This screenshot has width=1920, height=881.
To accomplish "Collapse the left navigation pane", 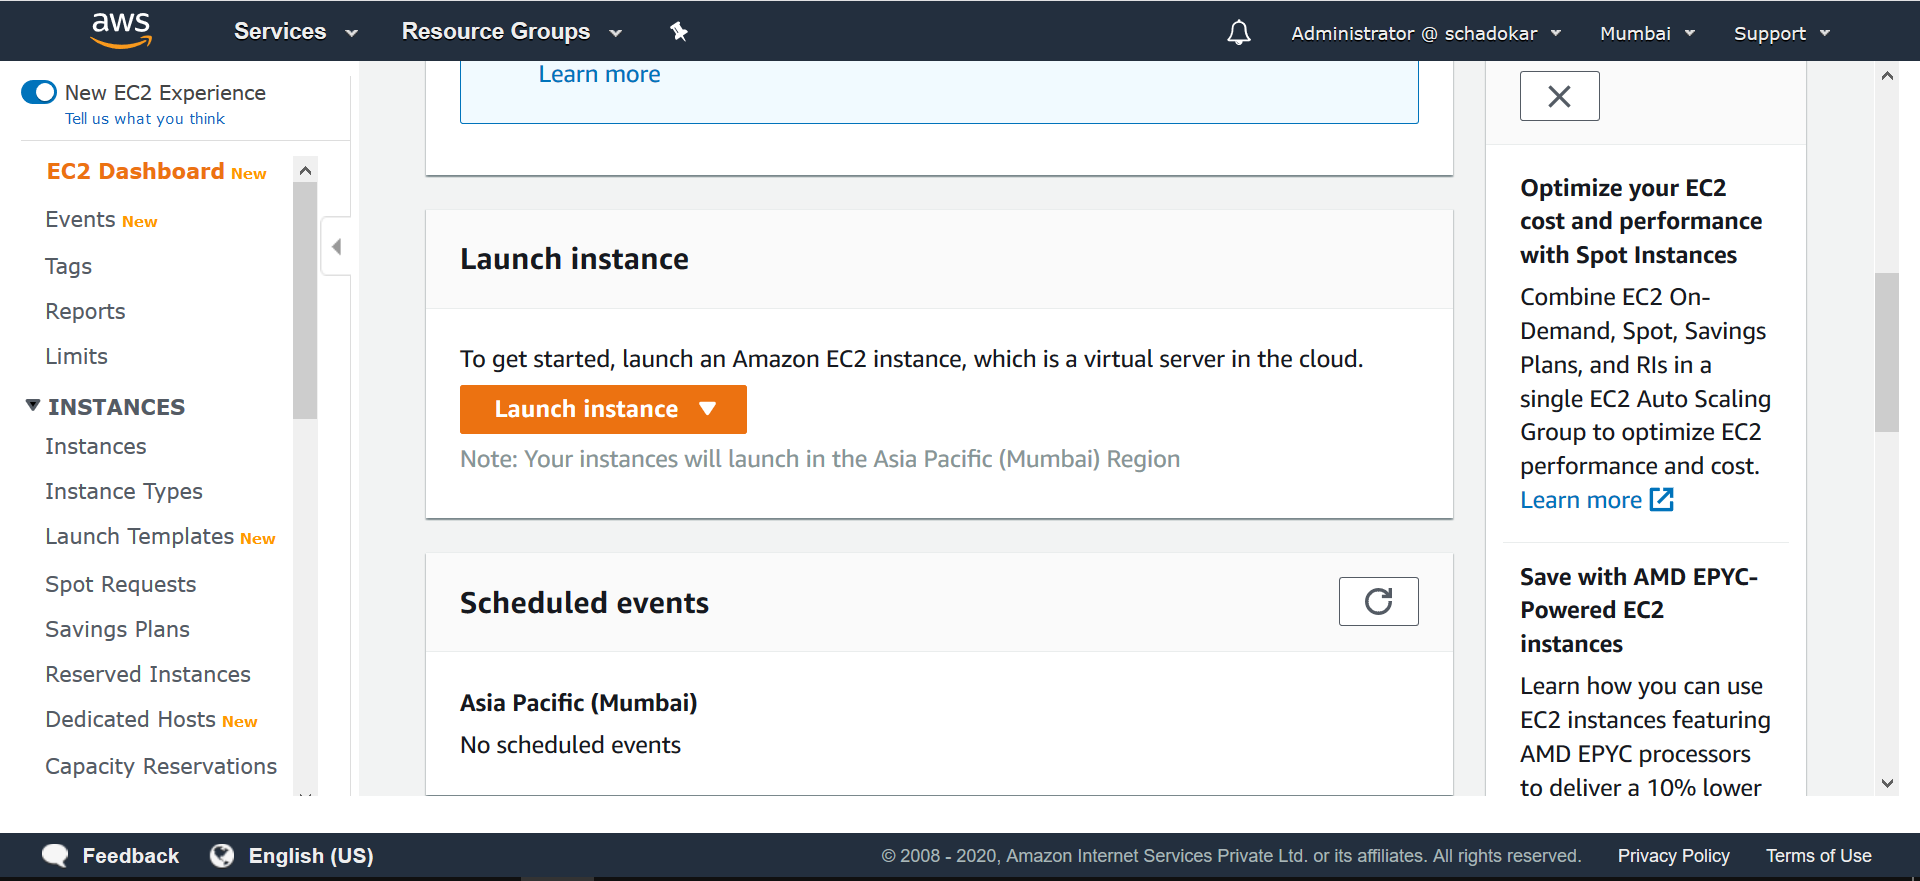I will coord(336,246).
